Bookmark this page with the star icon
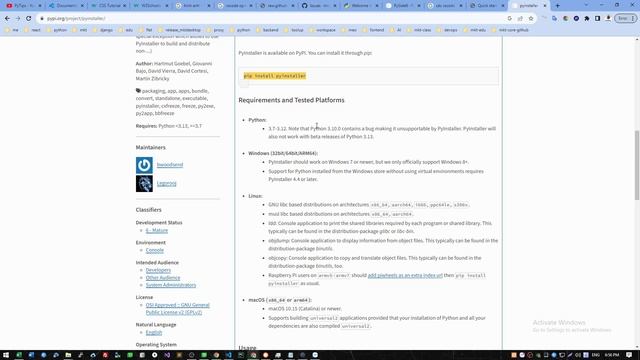 point(531,18)
